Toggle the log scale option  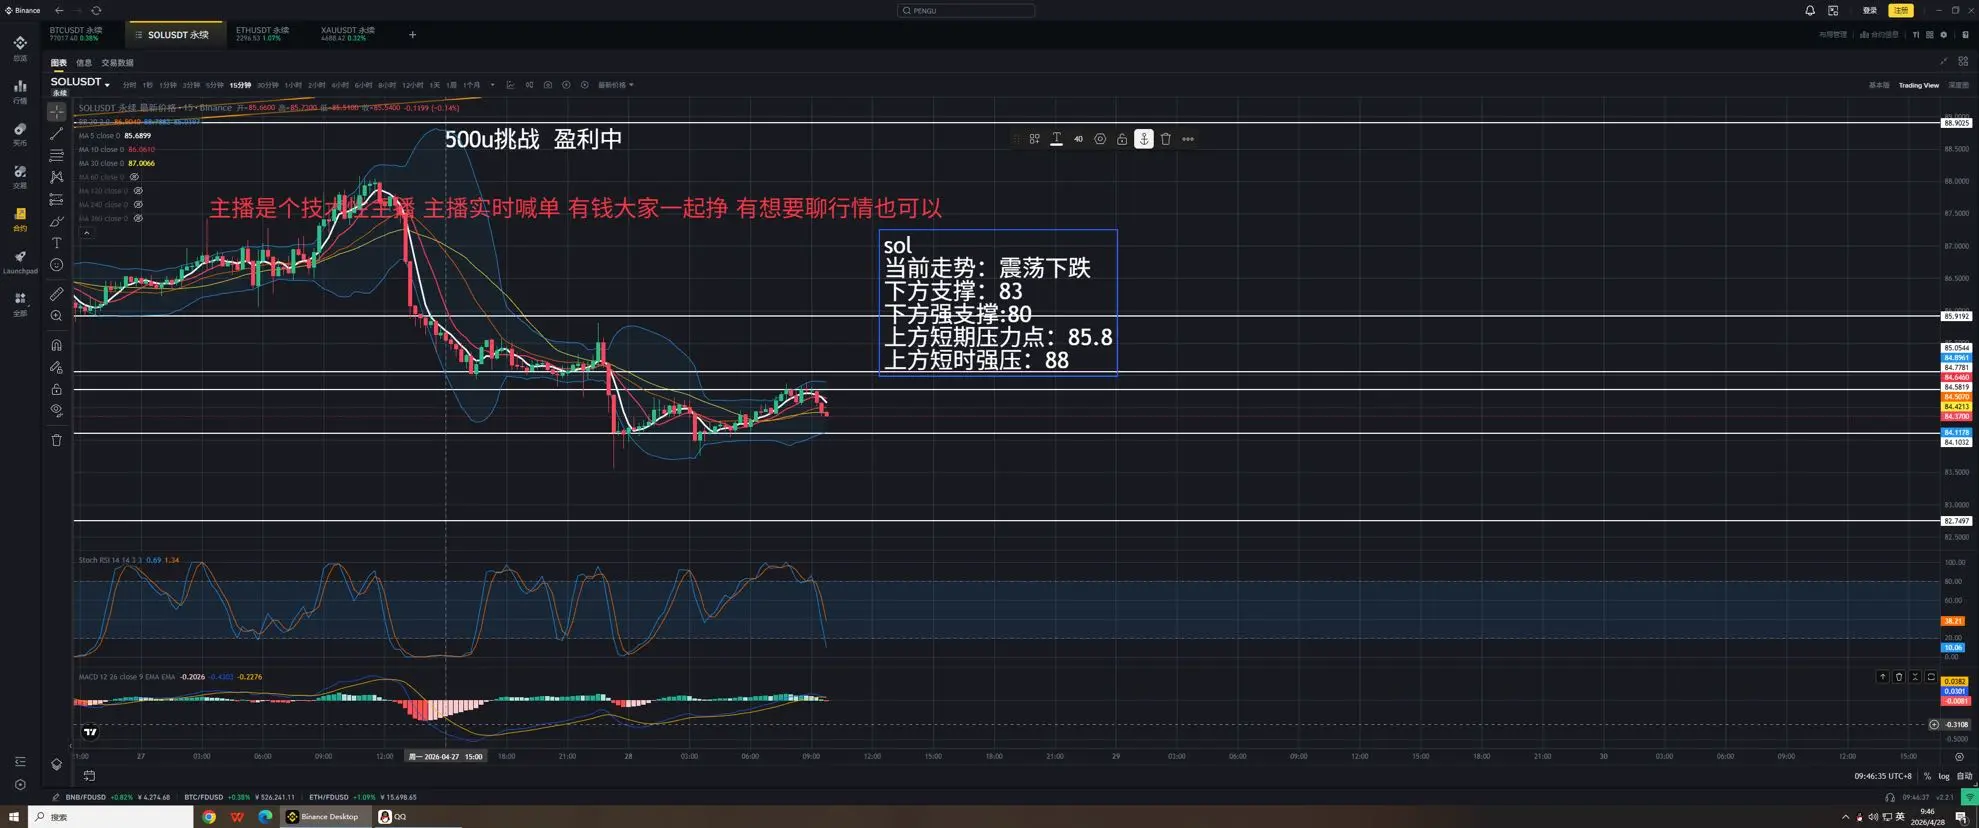pyautogui.click(x=1944, y=776)
